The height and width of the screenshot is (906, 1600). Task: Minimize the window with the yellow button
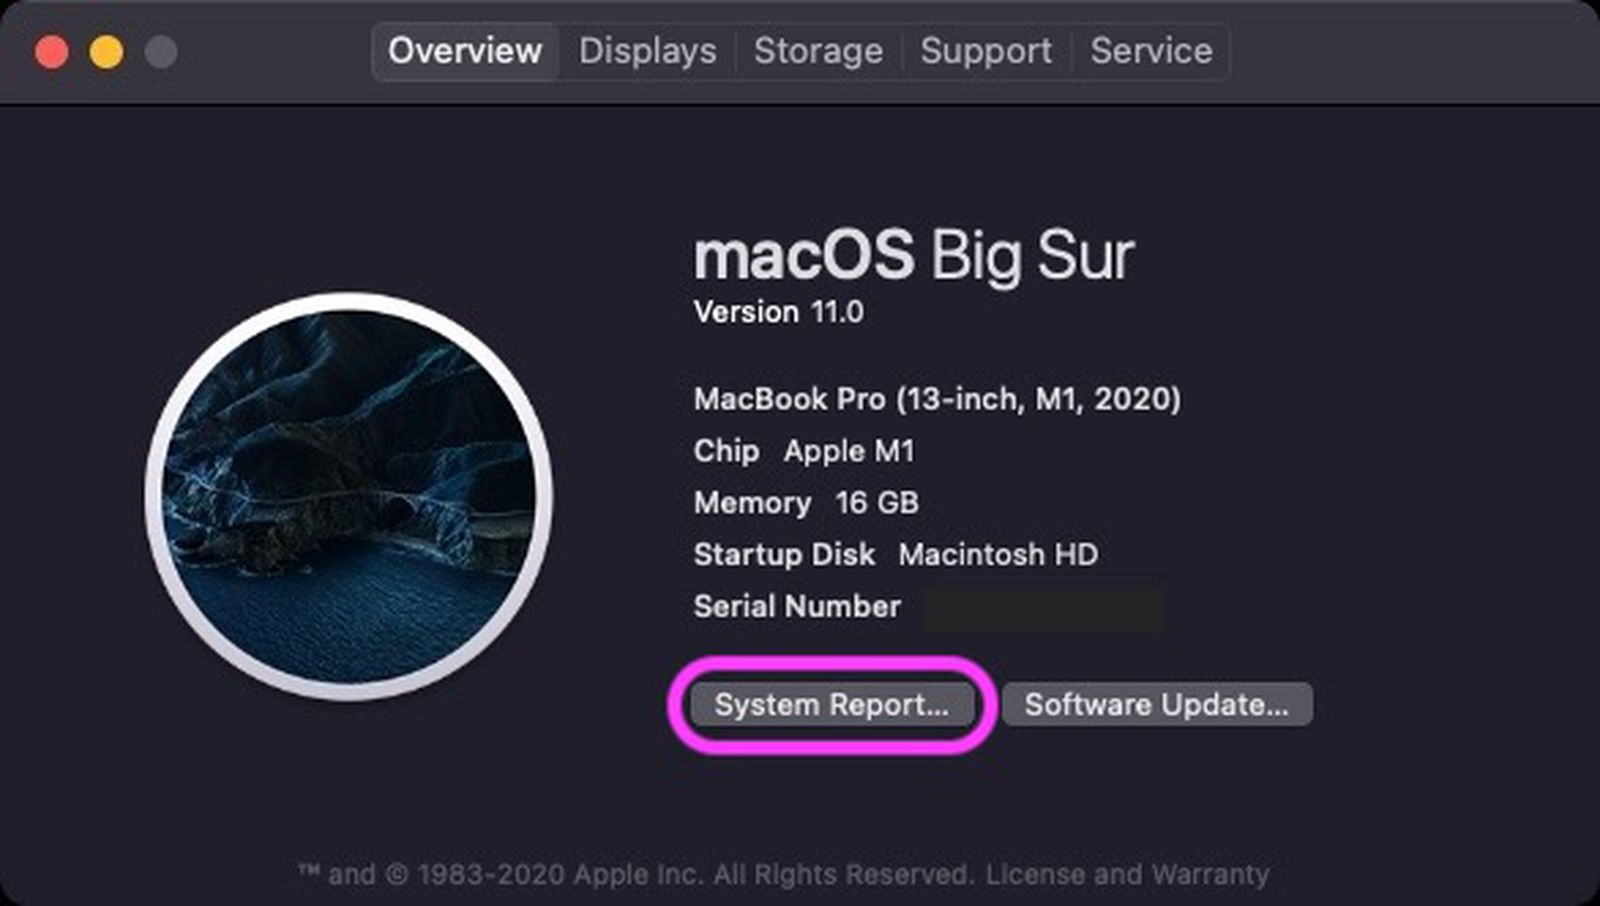[x=107, y=52]
